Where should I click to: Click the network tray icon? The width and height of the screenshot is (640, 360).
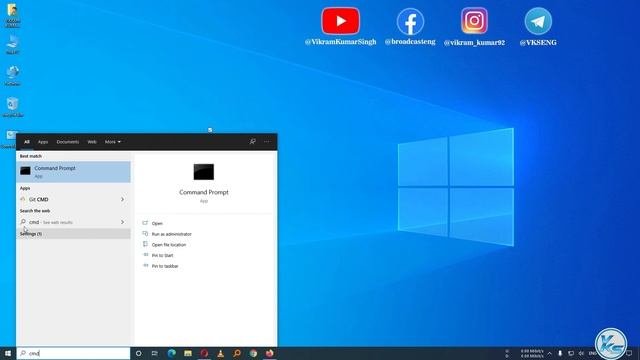pyautogui.click(x=571, y=353)
